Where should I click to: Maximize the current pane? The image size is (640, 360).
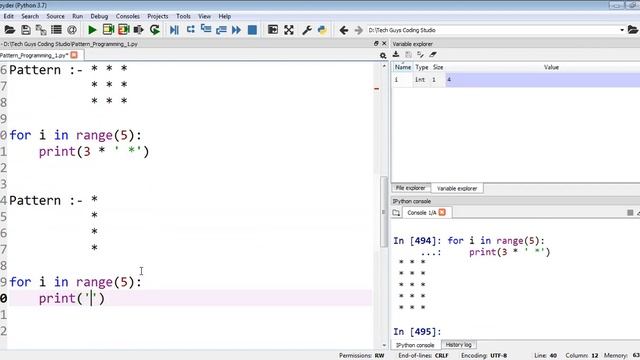coord(273,30)
